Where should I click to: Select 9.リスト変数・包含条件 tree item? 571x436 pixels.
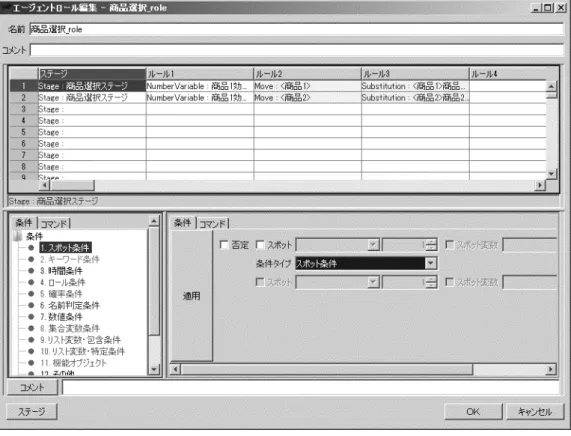click(x=80, y=340)
